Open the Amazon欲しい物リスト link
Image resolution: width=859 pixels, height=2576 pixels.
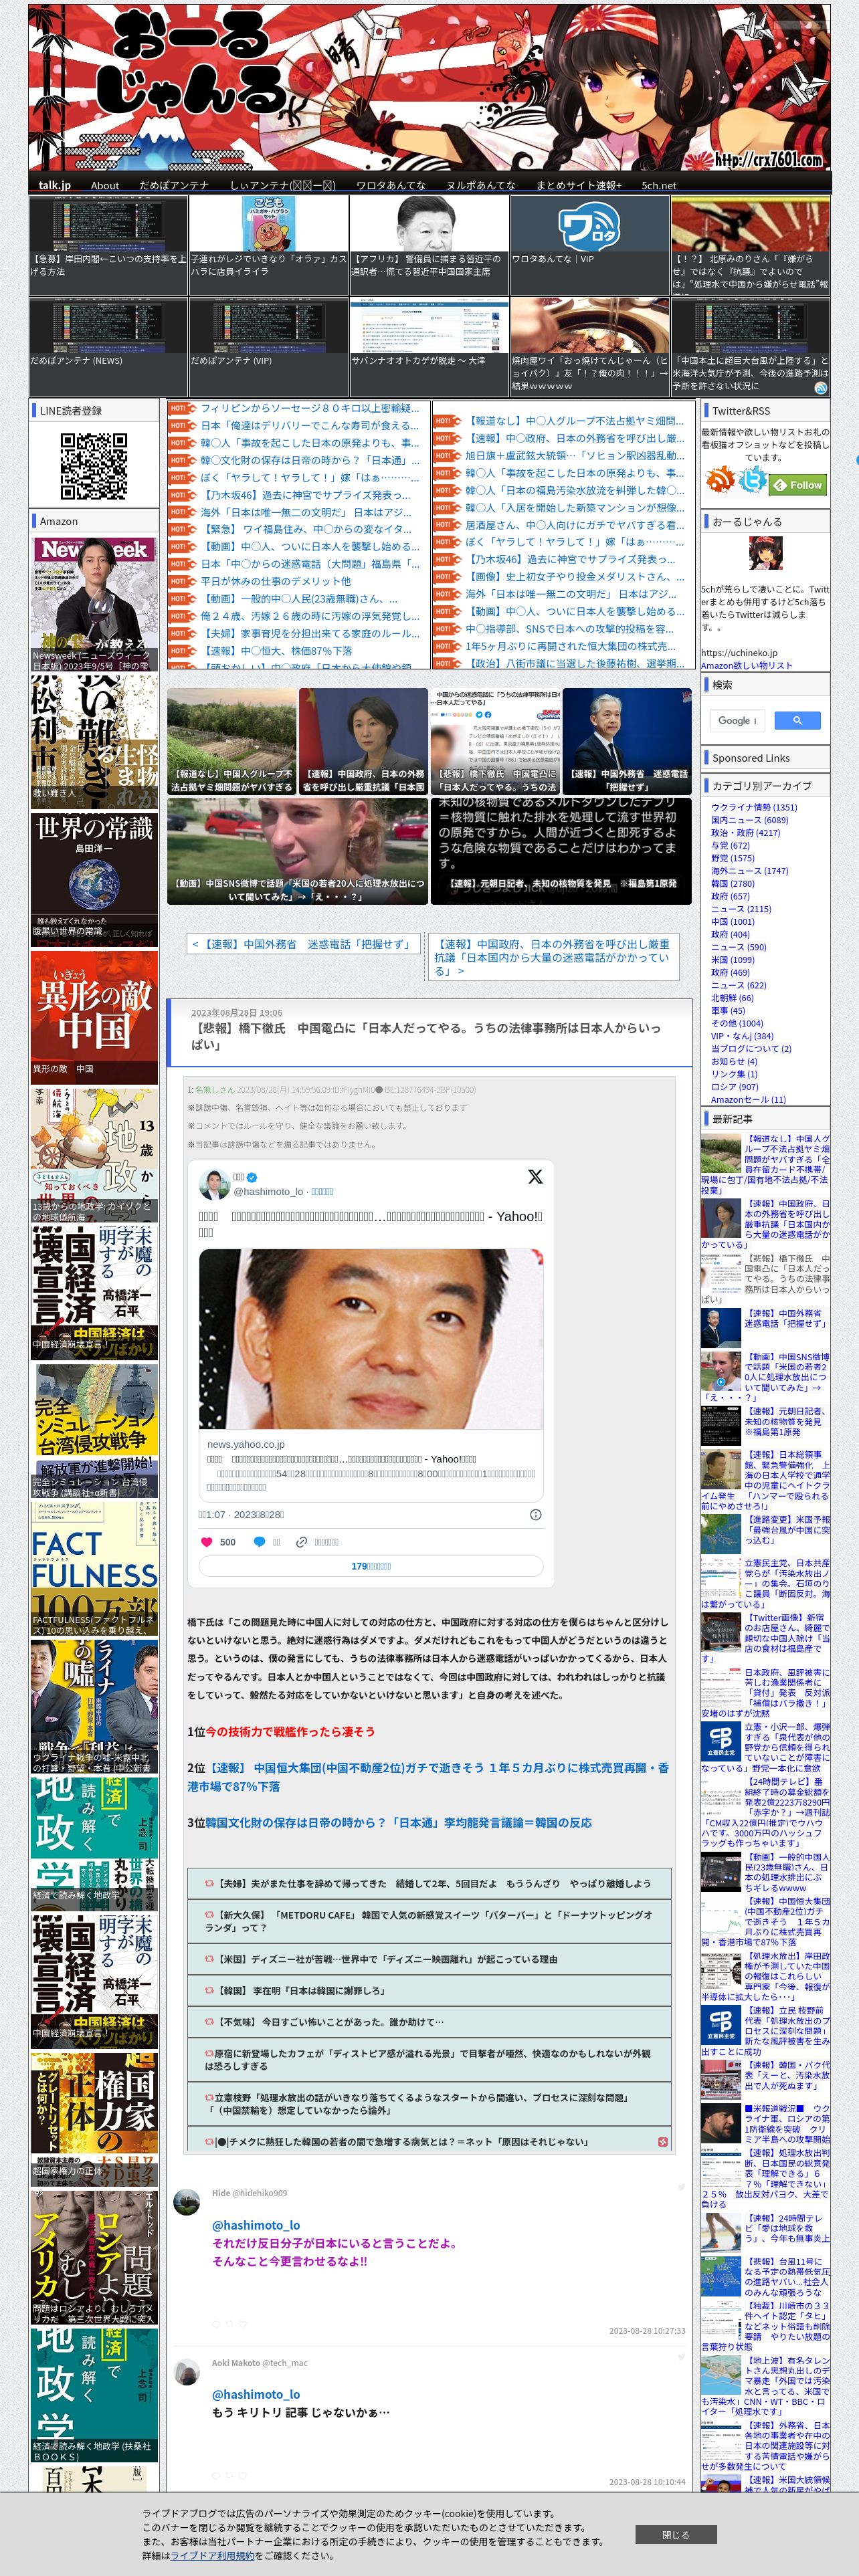(x=746, y=665)
